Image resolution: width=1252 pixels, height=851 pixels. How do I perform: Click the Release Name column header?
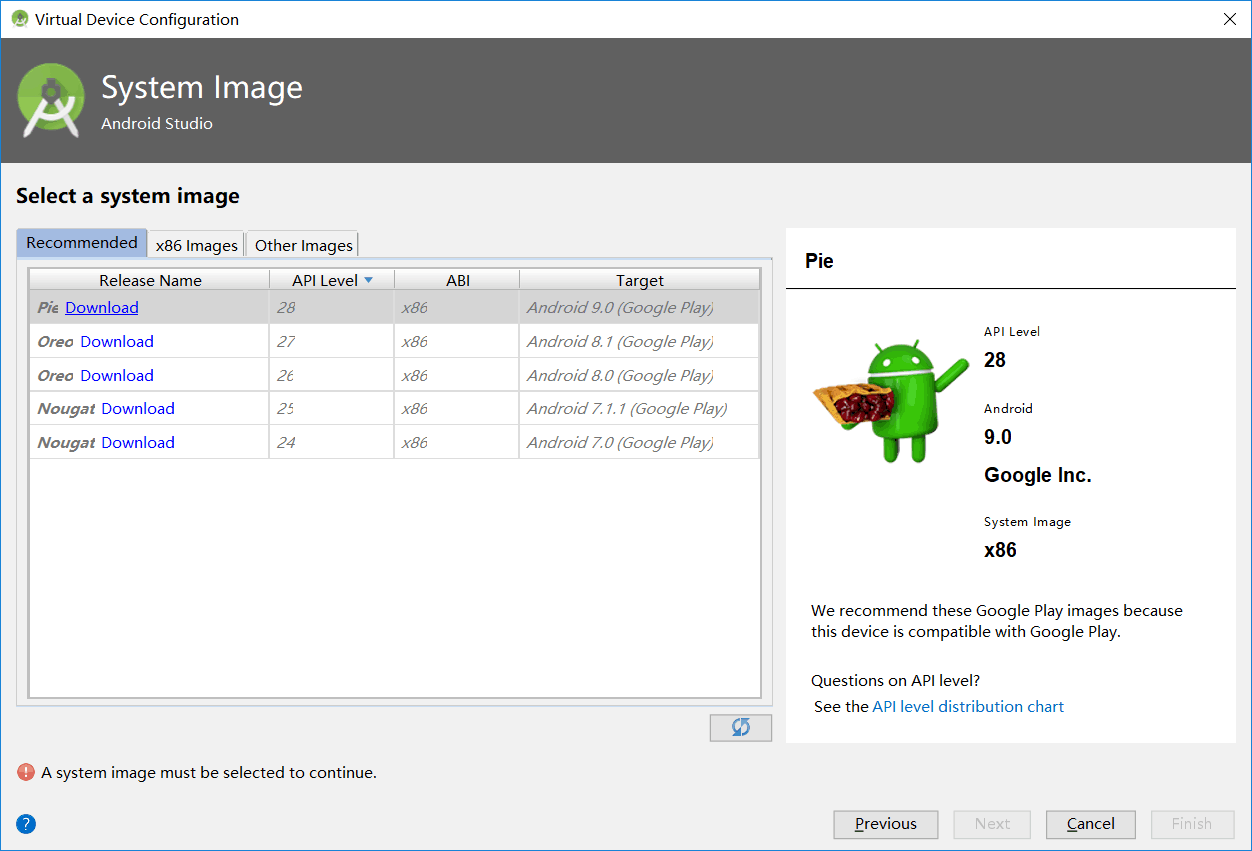(150, 280)
